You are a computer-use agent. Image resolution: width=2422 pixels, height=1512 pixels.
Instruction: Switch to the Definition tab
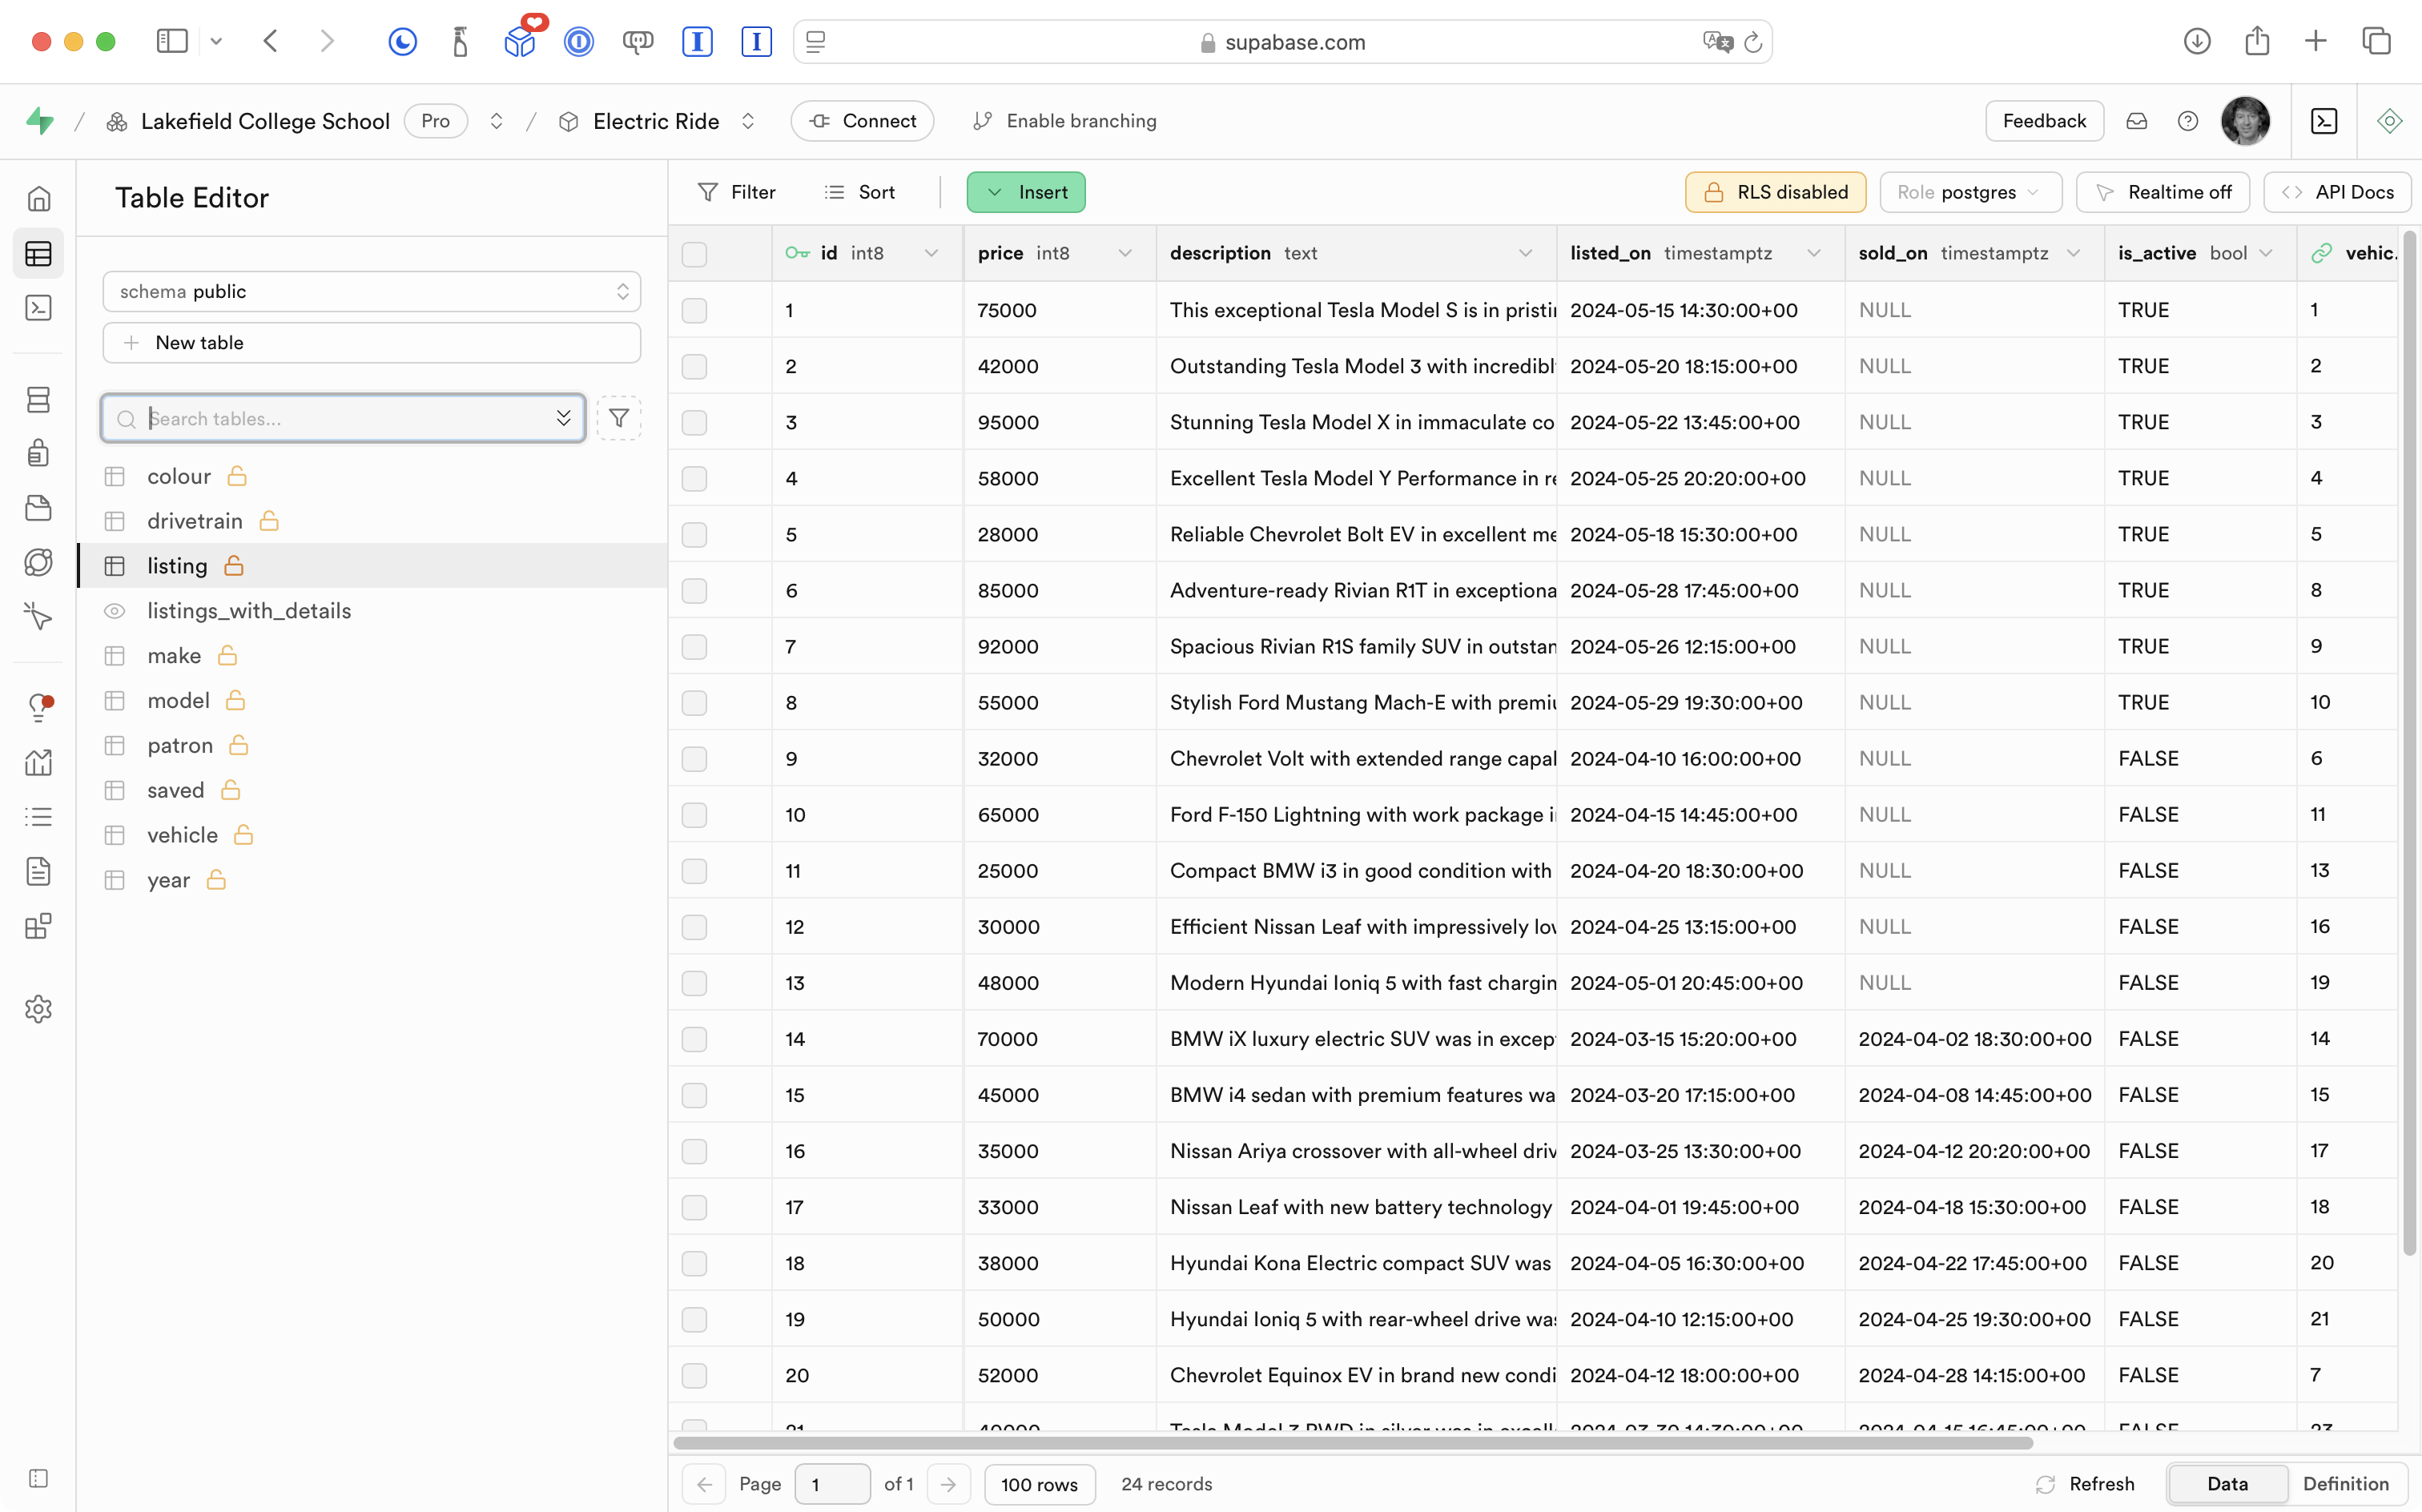point(2345,1484)
